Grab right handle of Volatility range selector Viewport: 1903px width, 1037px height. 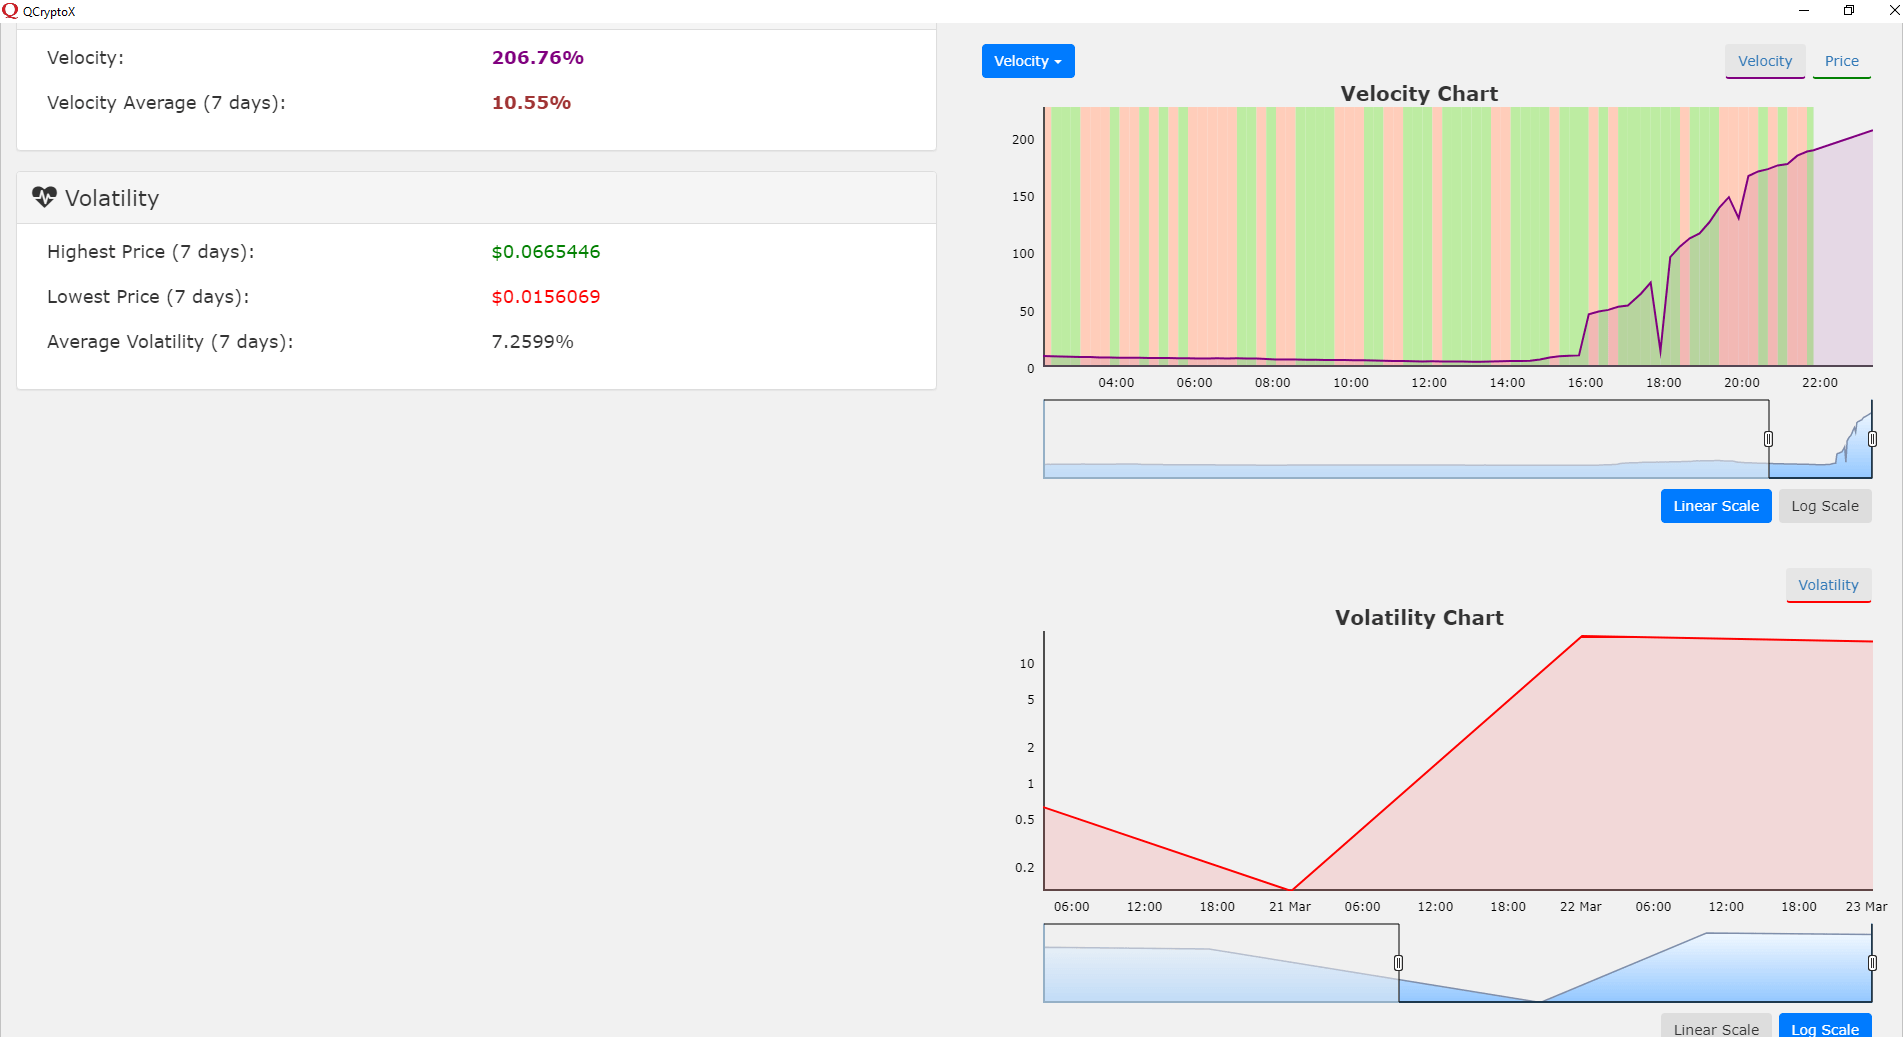point(1872,963)
